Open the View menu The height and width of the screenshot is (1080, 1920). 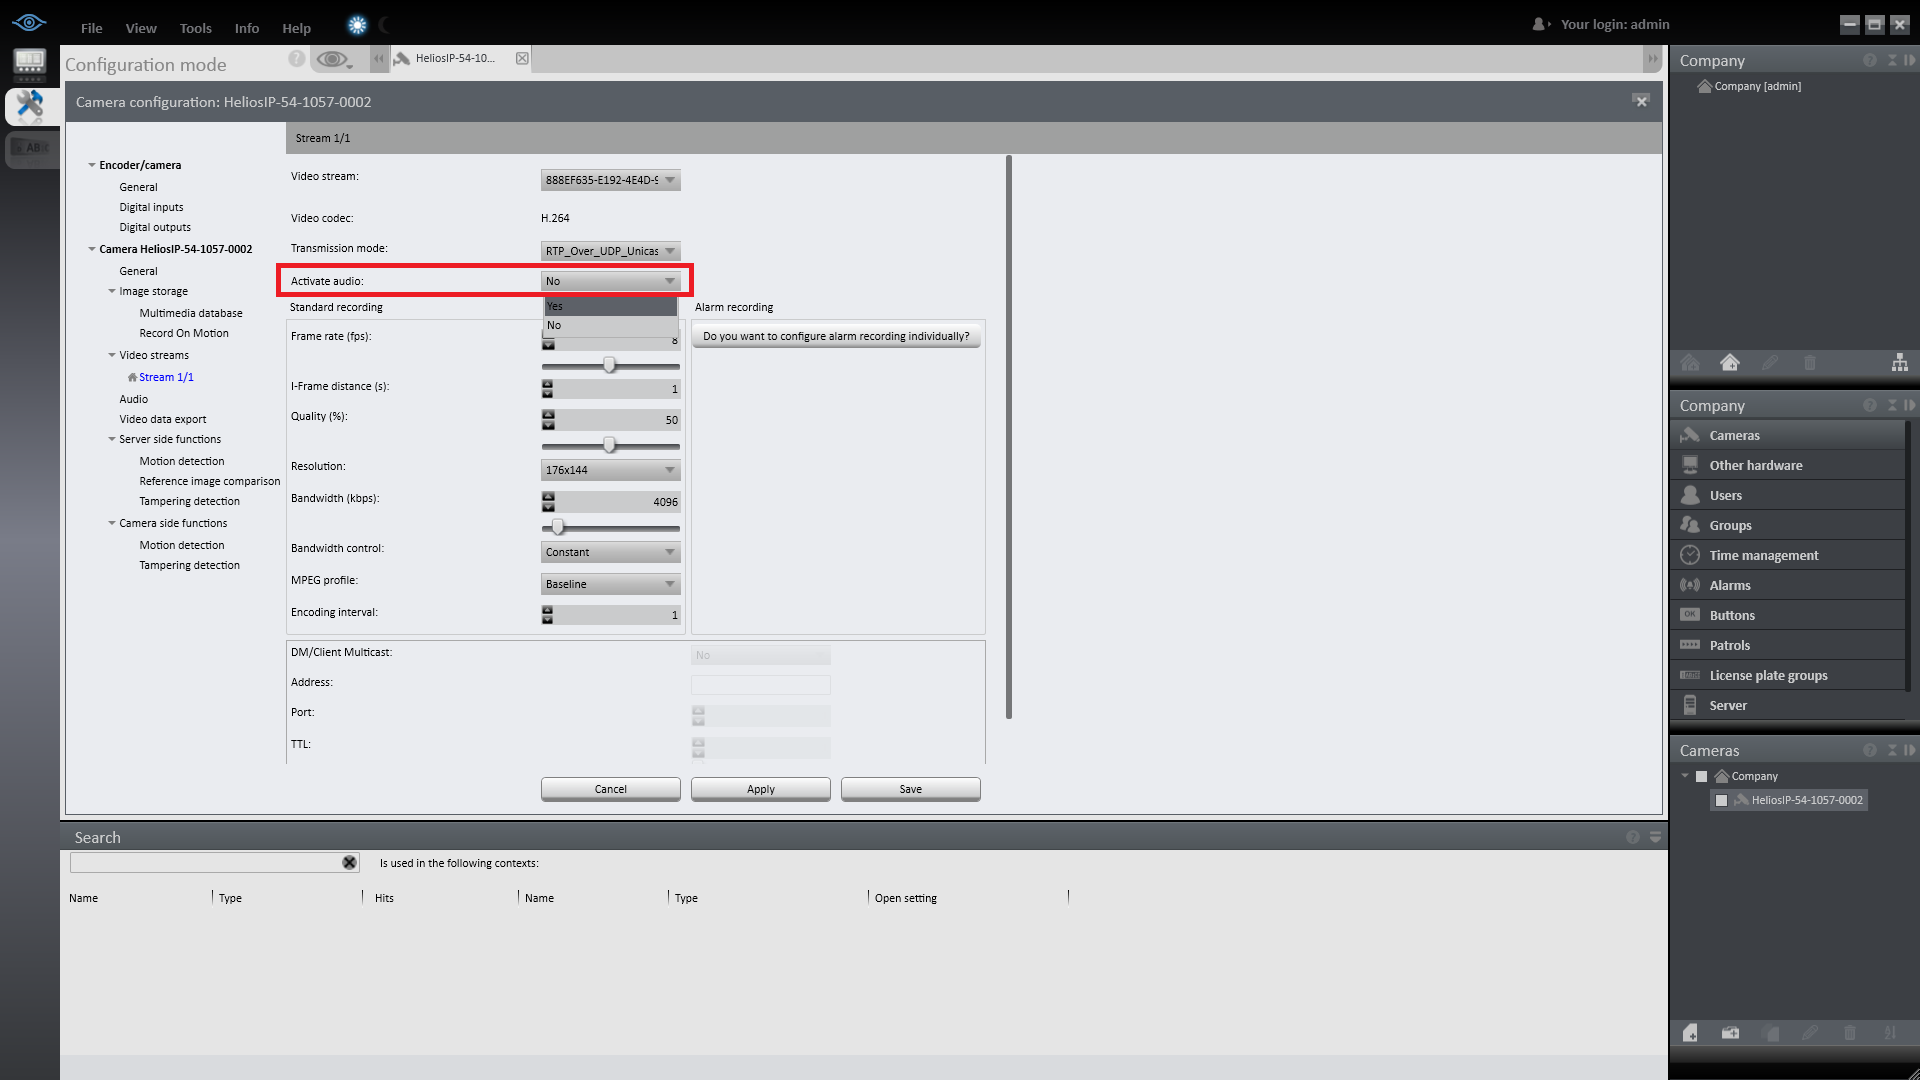pos(141,28)
